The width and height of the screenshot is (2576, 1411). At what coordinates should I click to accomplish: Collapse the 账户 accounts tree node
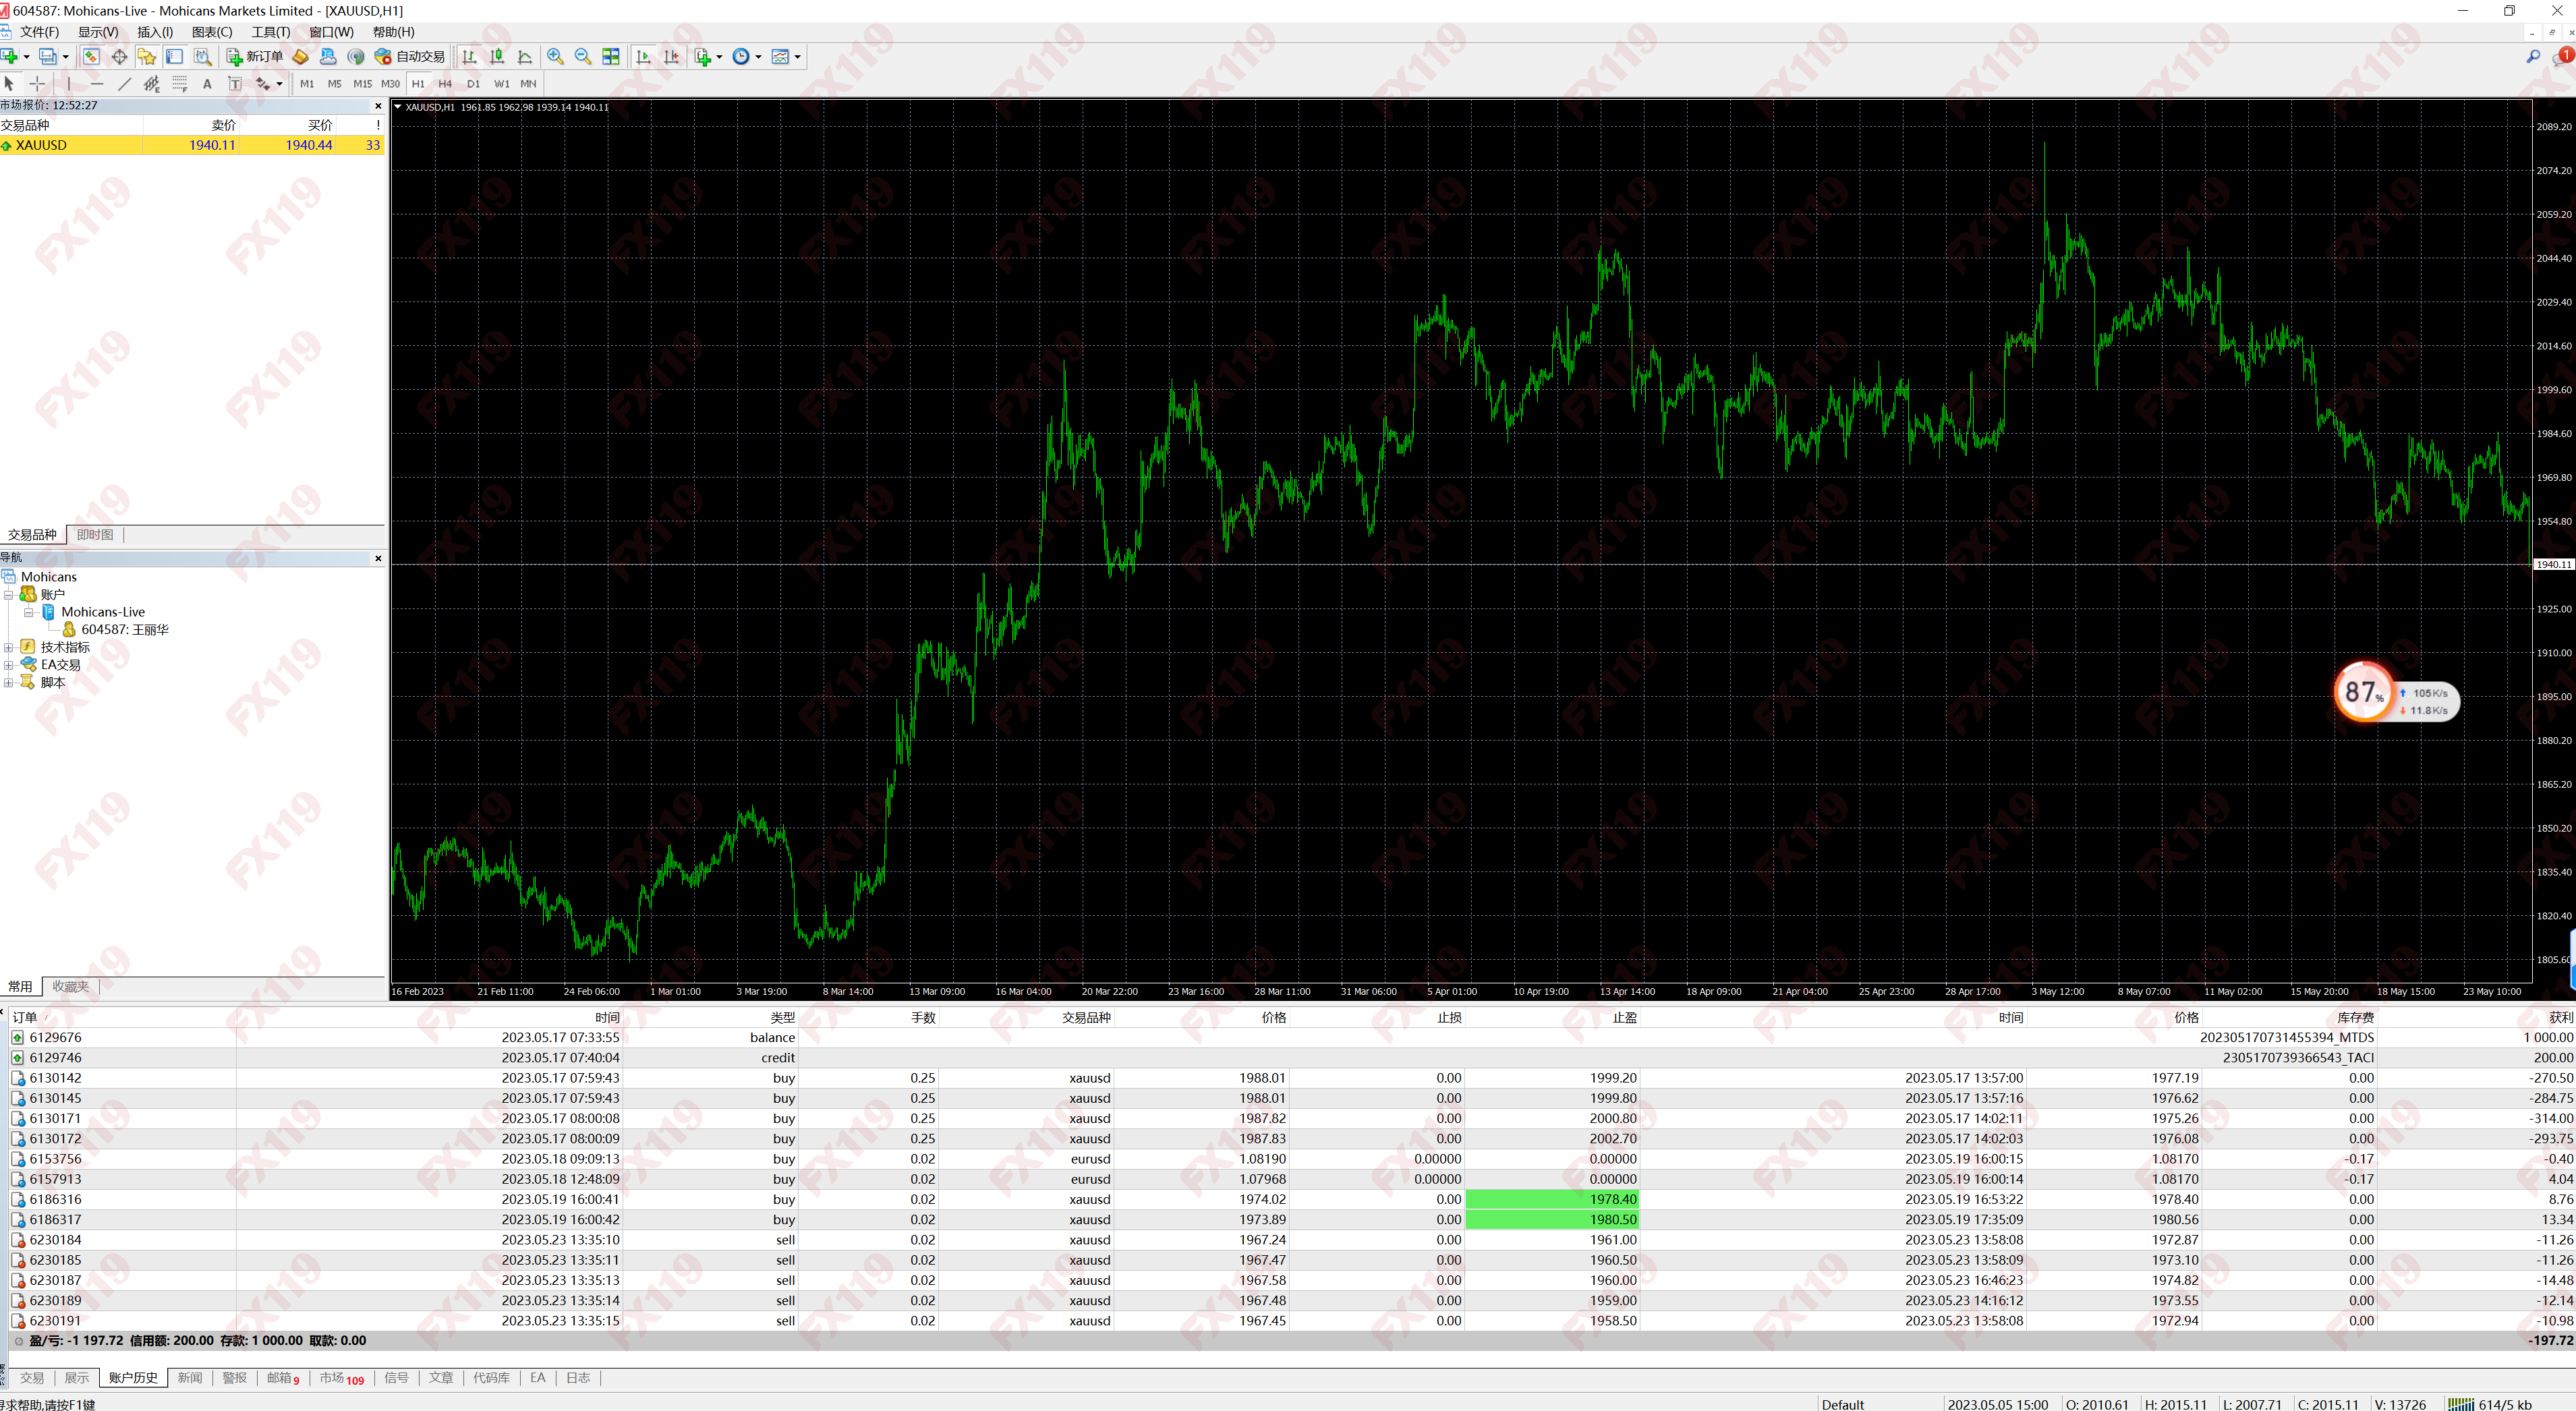tap(9, 595)
